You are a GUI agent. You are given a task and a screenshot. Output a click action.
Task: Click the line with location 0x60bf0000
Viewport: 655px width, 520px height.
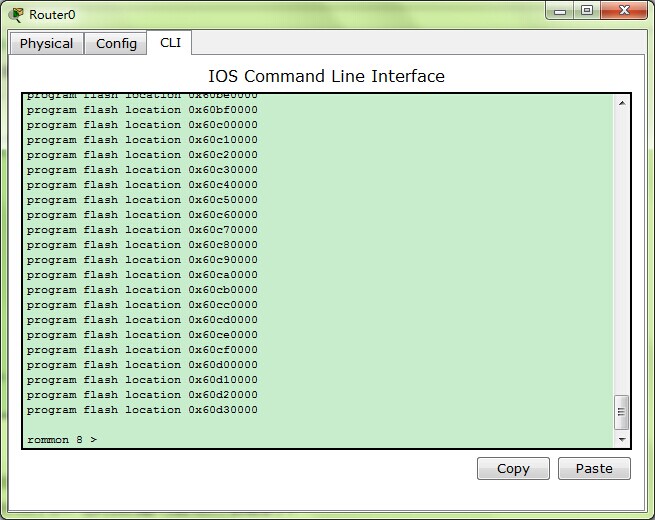click(142, 110)
